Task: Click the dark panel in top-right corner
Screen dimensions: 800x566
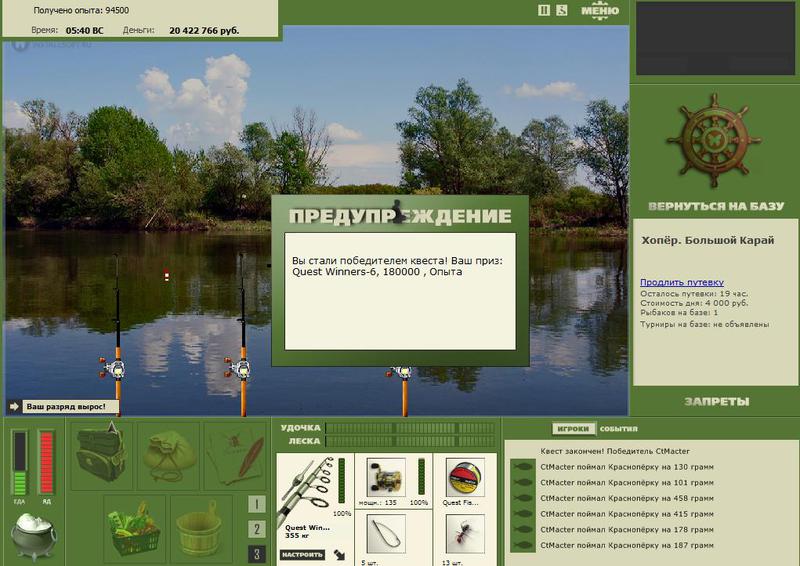Action: click(x=715, y=38)
